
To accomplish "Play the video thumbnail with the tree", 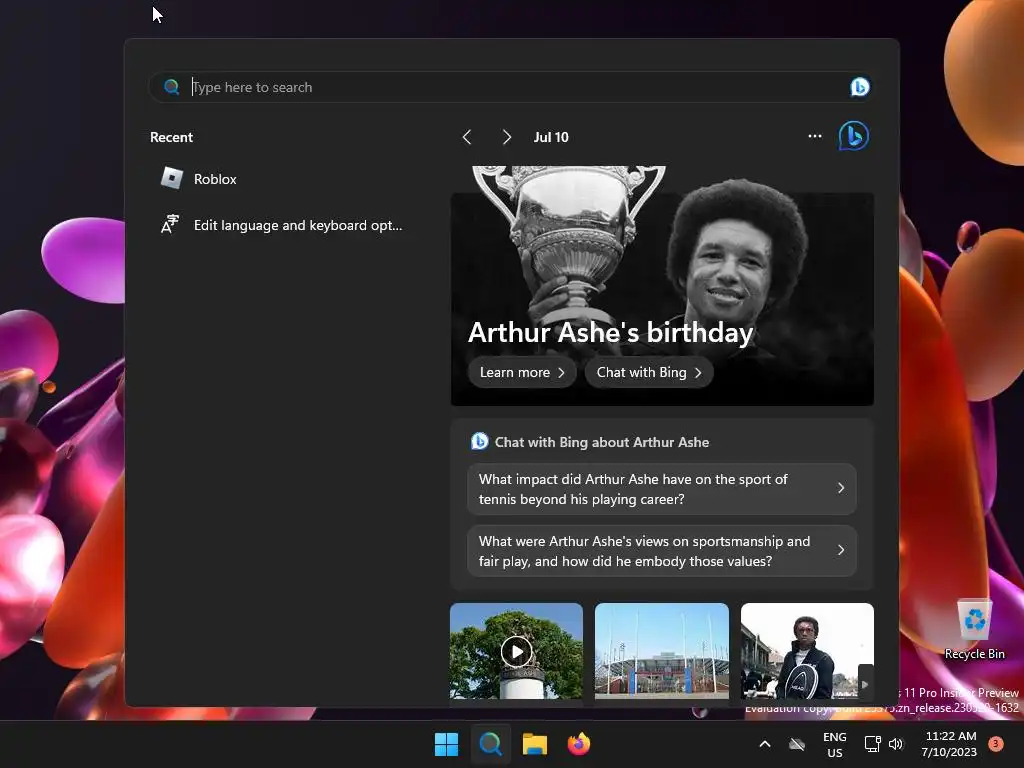I will [x=516, y=651].
